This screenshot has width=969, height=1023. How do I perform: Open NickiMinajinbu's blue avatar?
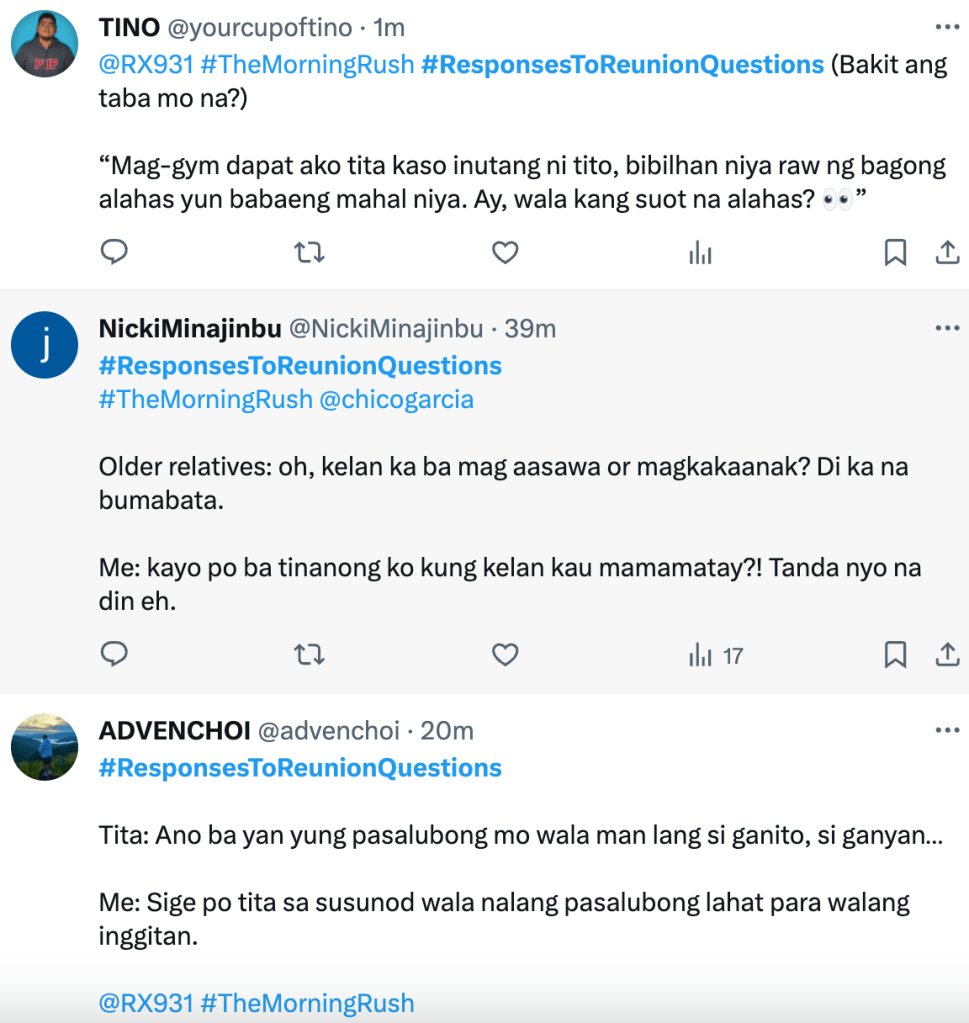[45, 345]
